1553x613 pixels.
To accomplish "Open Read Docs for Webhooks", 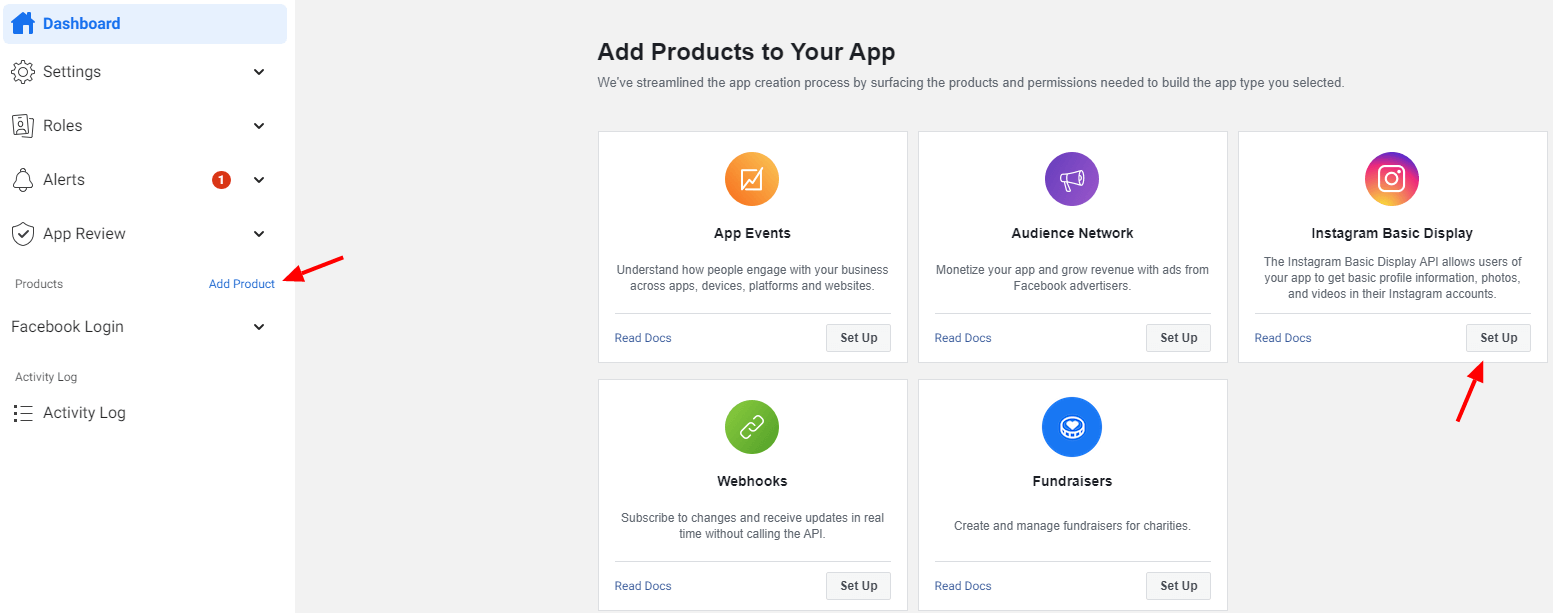I will [x=643, y=586].
